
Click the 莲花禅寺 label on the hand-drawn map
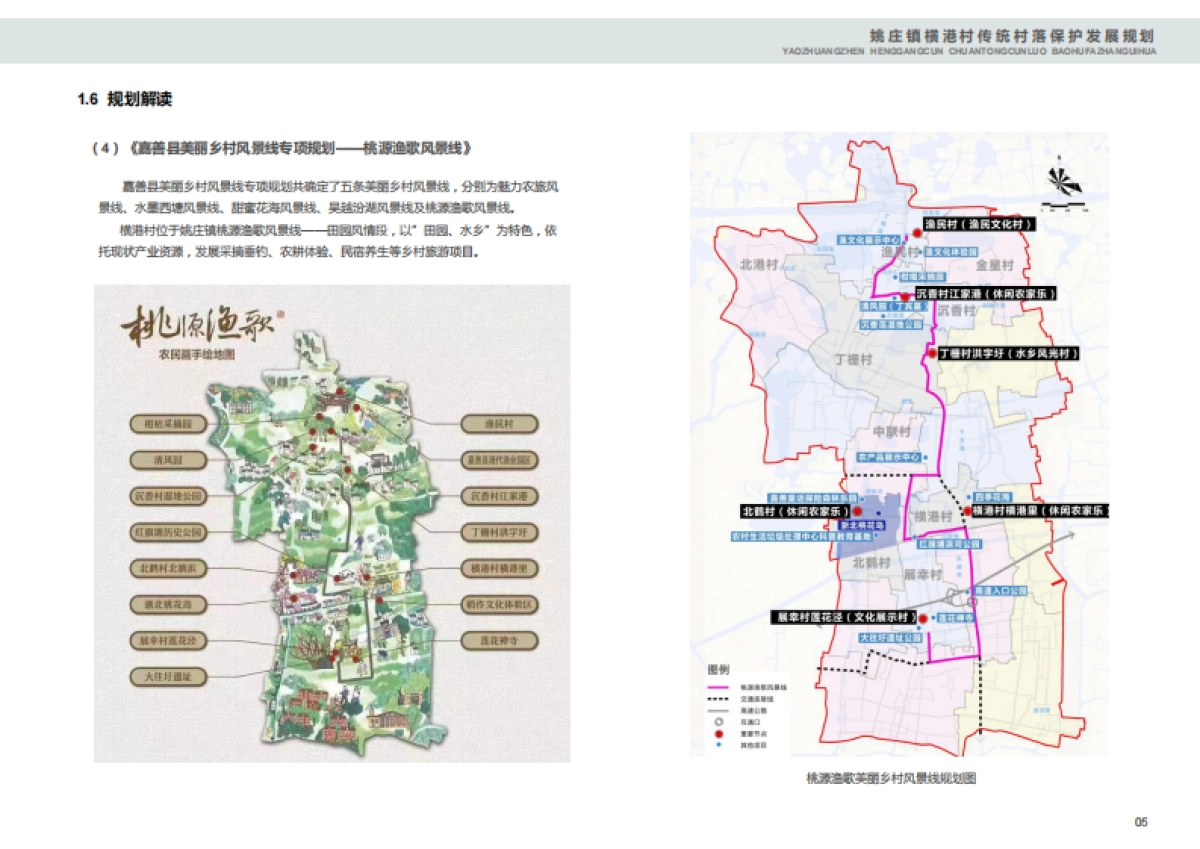(499, 639)
